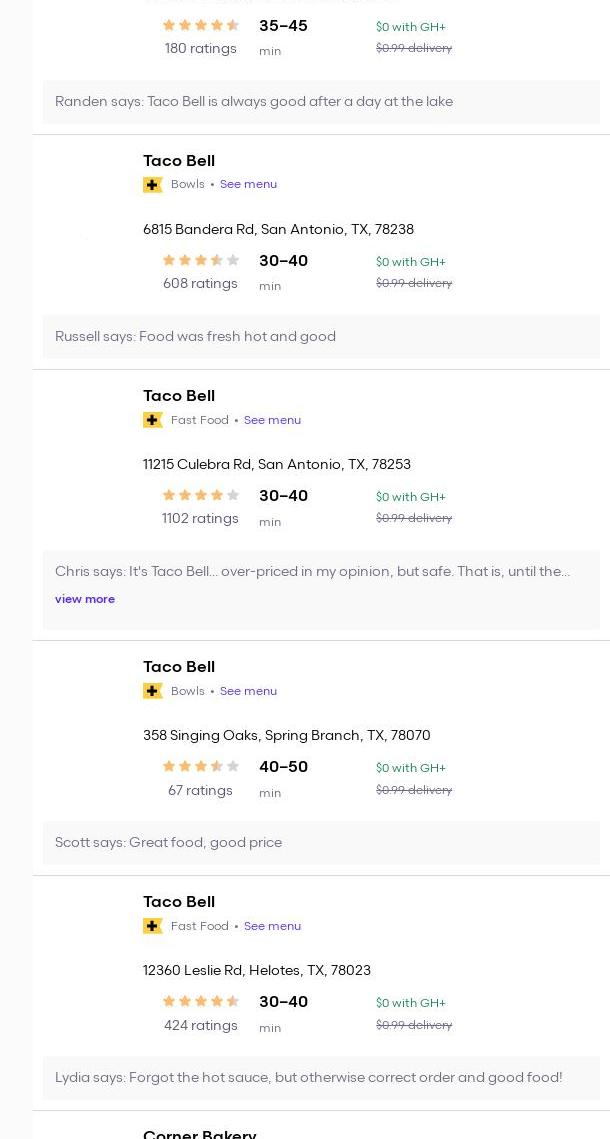610x1139 pixels.
Task: Click the 180 ratings count
Action: pos(201,48)
